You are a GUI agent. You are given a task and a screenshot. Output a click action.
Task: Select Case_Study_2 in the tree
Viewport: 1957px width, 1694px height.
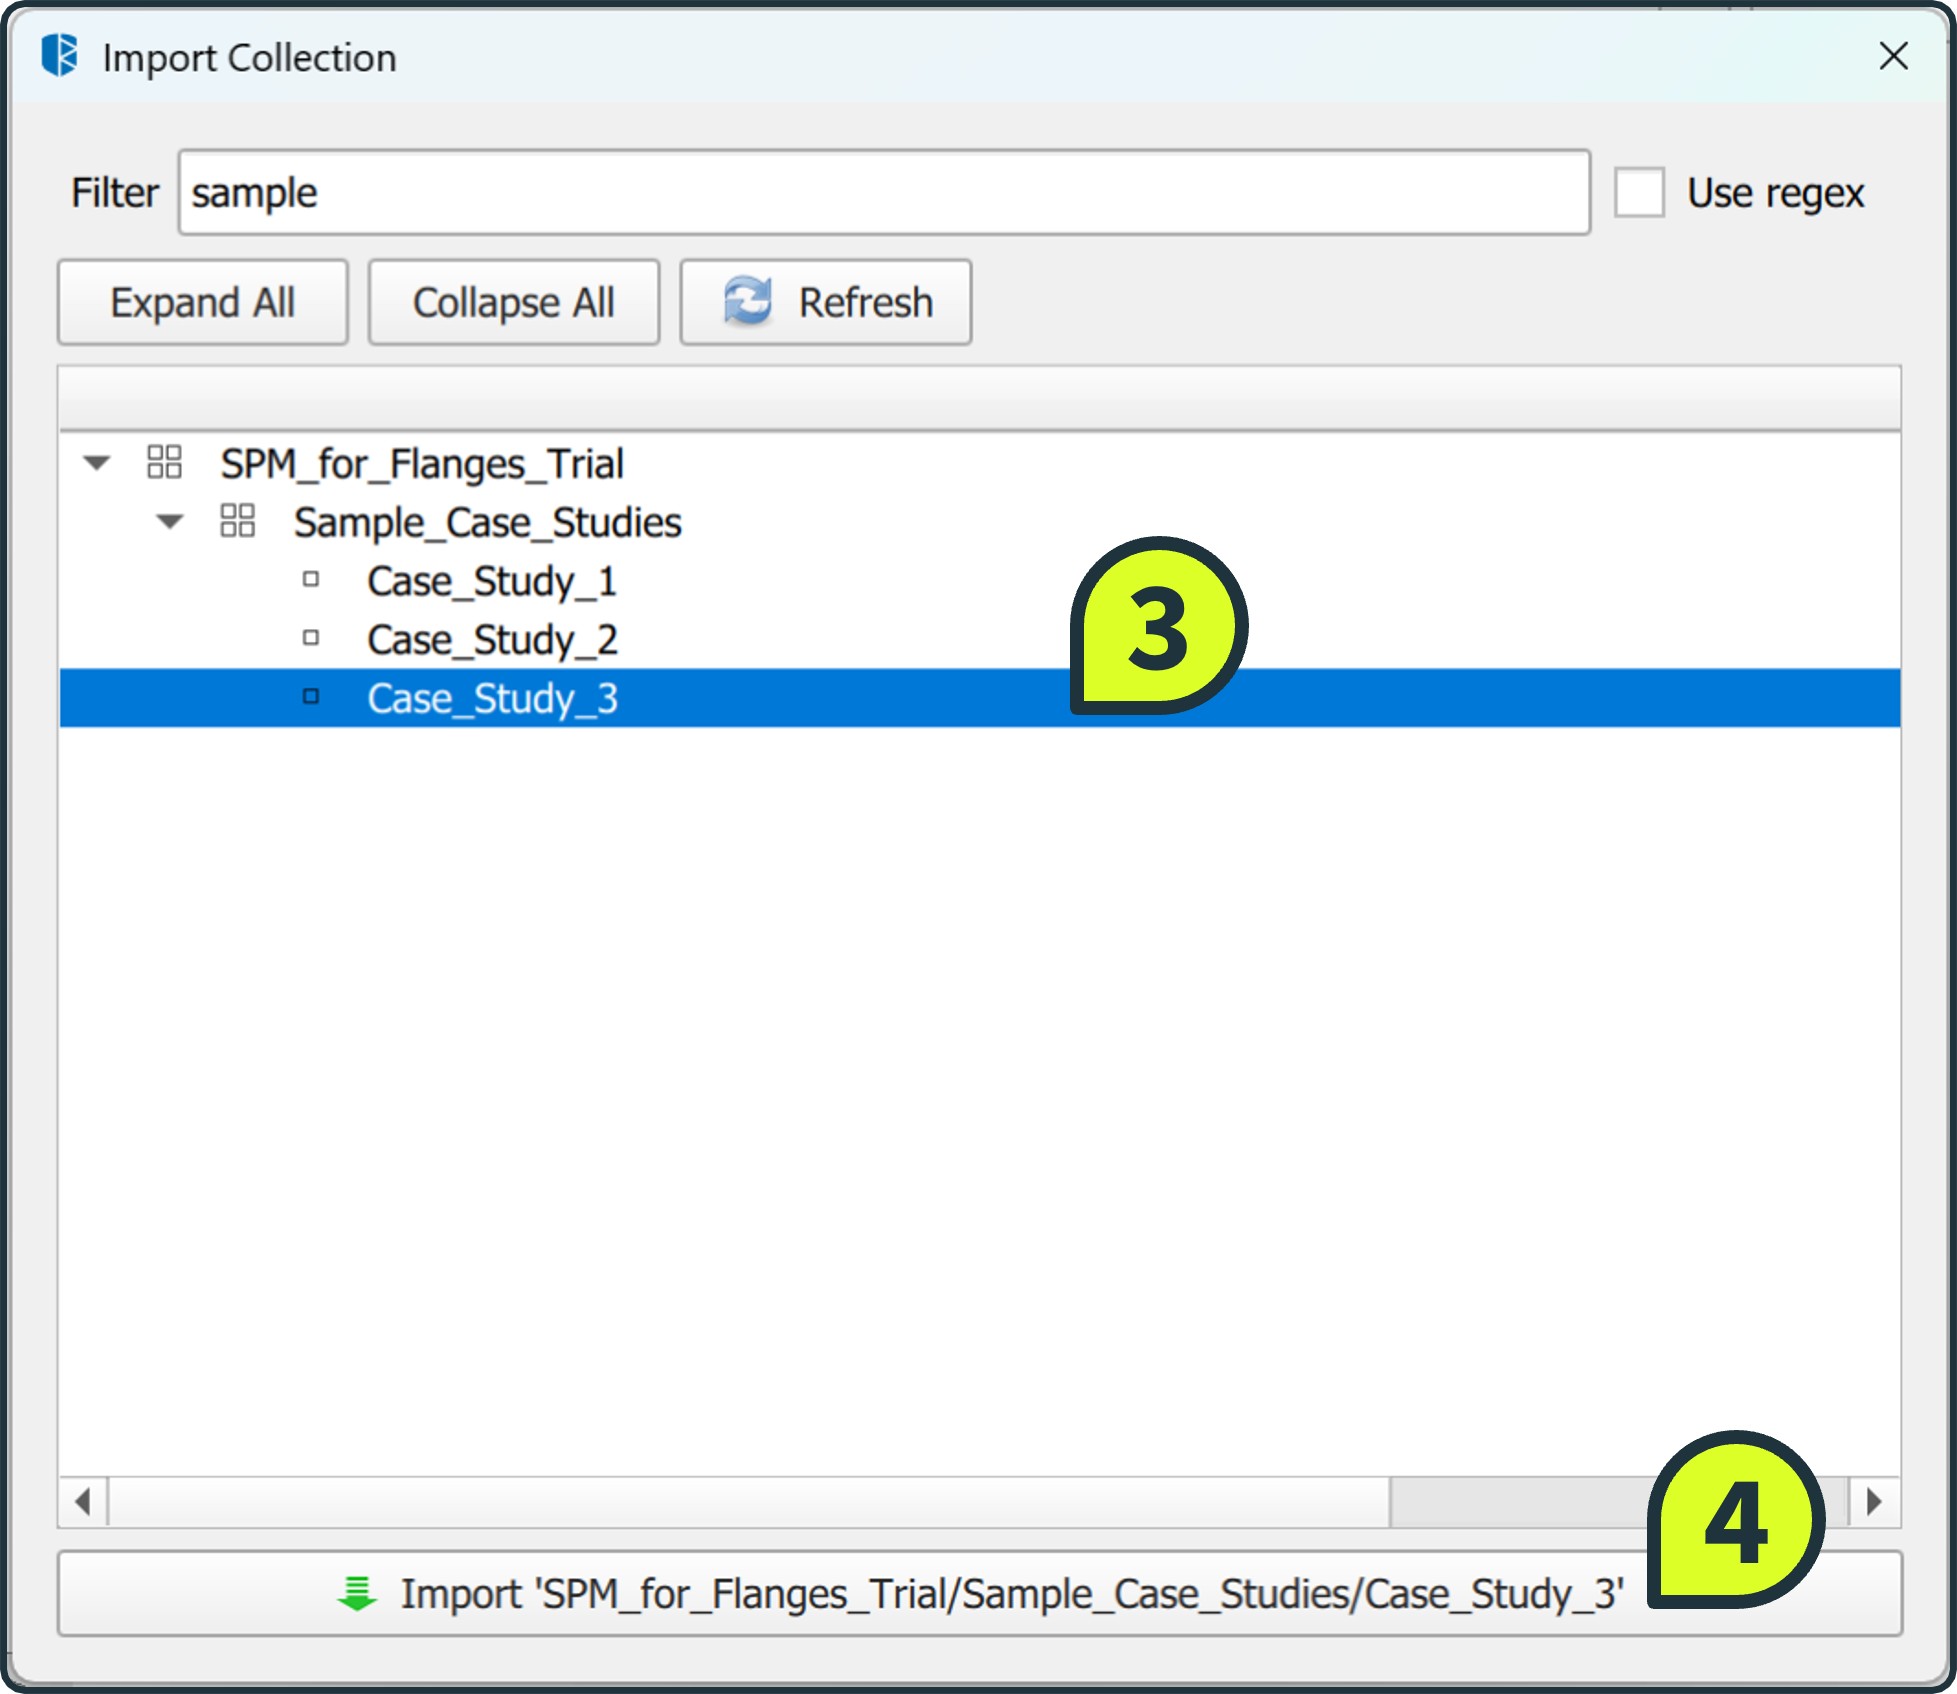tap(491, 640)
